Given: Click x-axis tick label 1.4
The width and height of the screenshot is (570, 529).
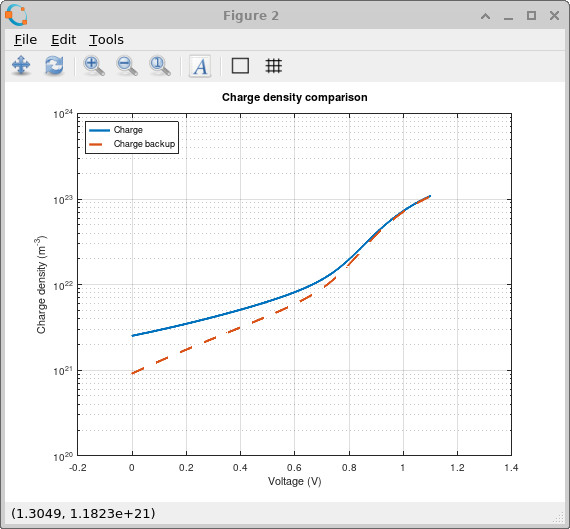Looking at the screenshot, I should [x=511, y=468].
